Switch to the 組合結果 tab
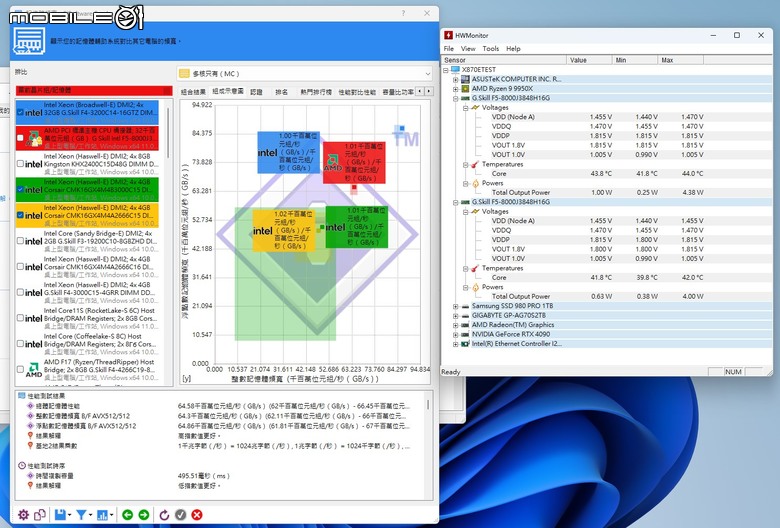 point(193,92)
